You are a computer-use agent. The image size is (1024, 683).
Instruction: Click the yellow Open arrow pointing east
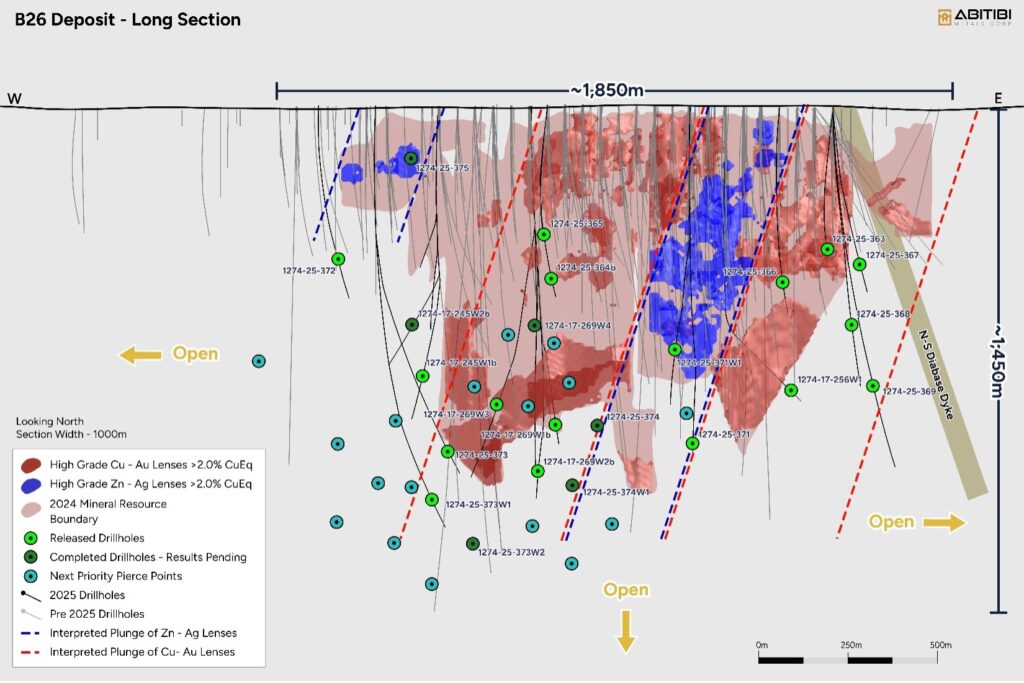[x=945, y=522]
